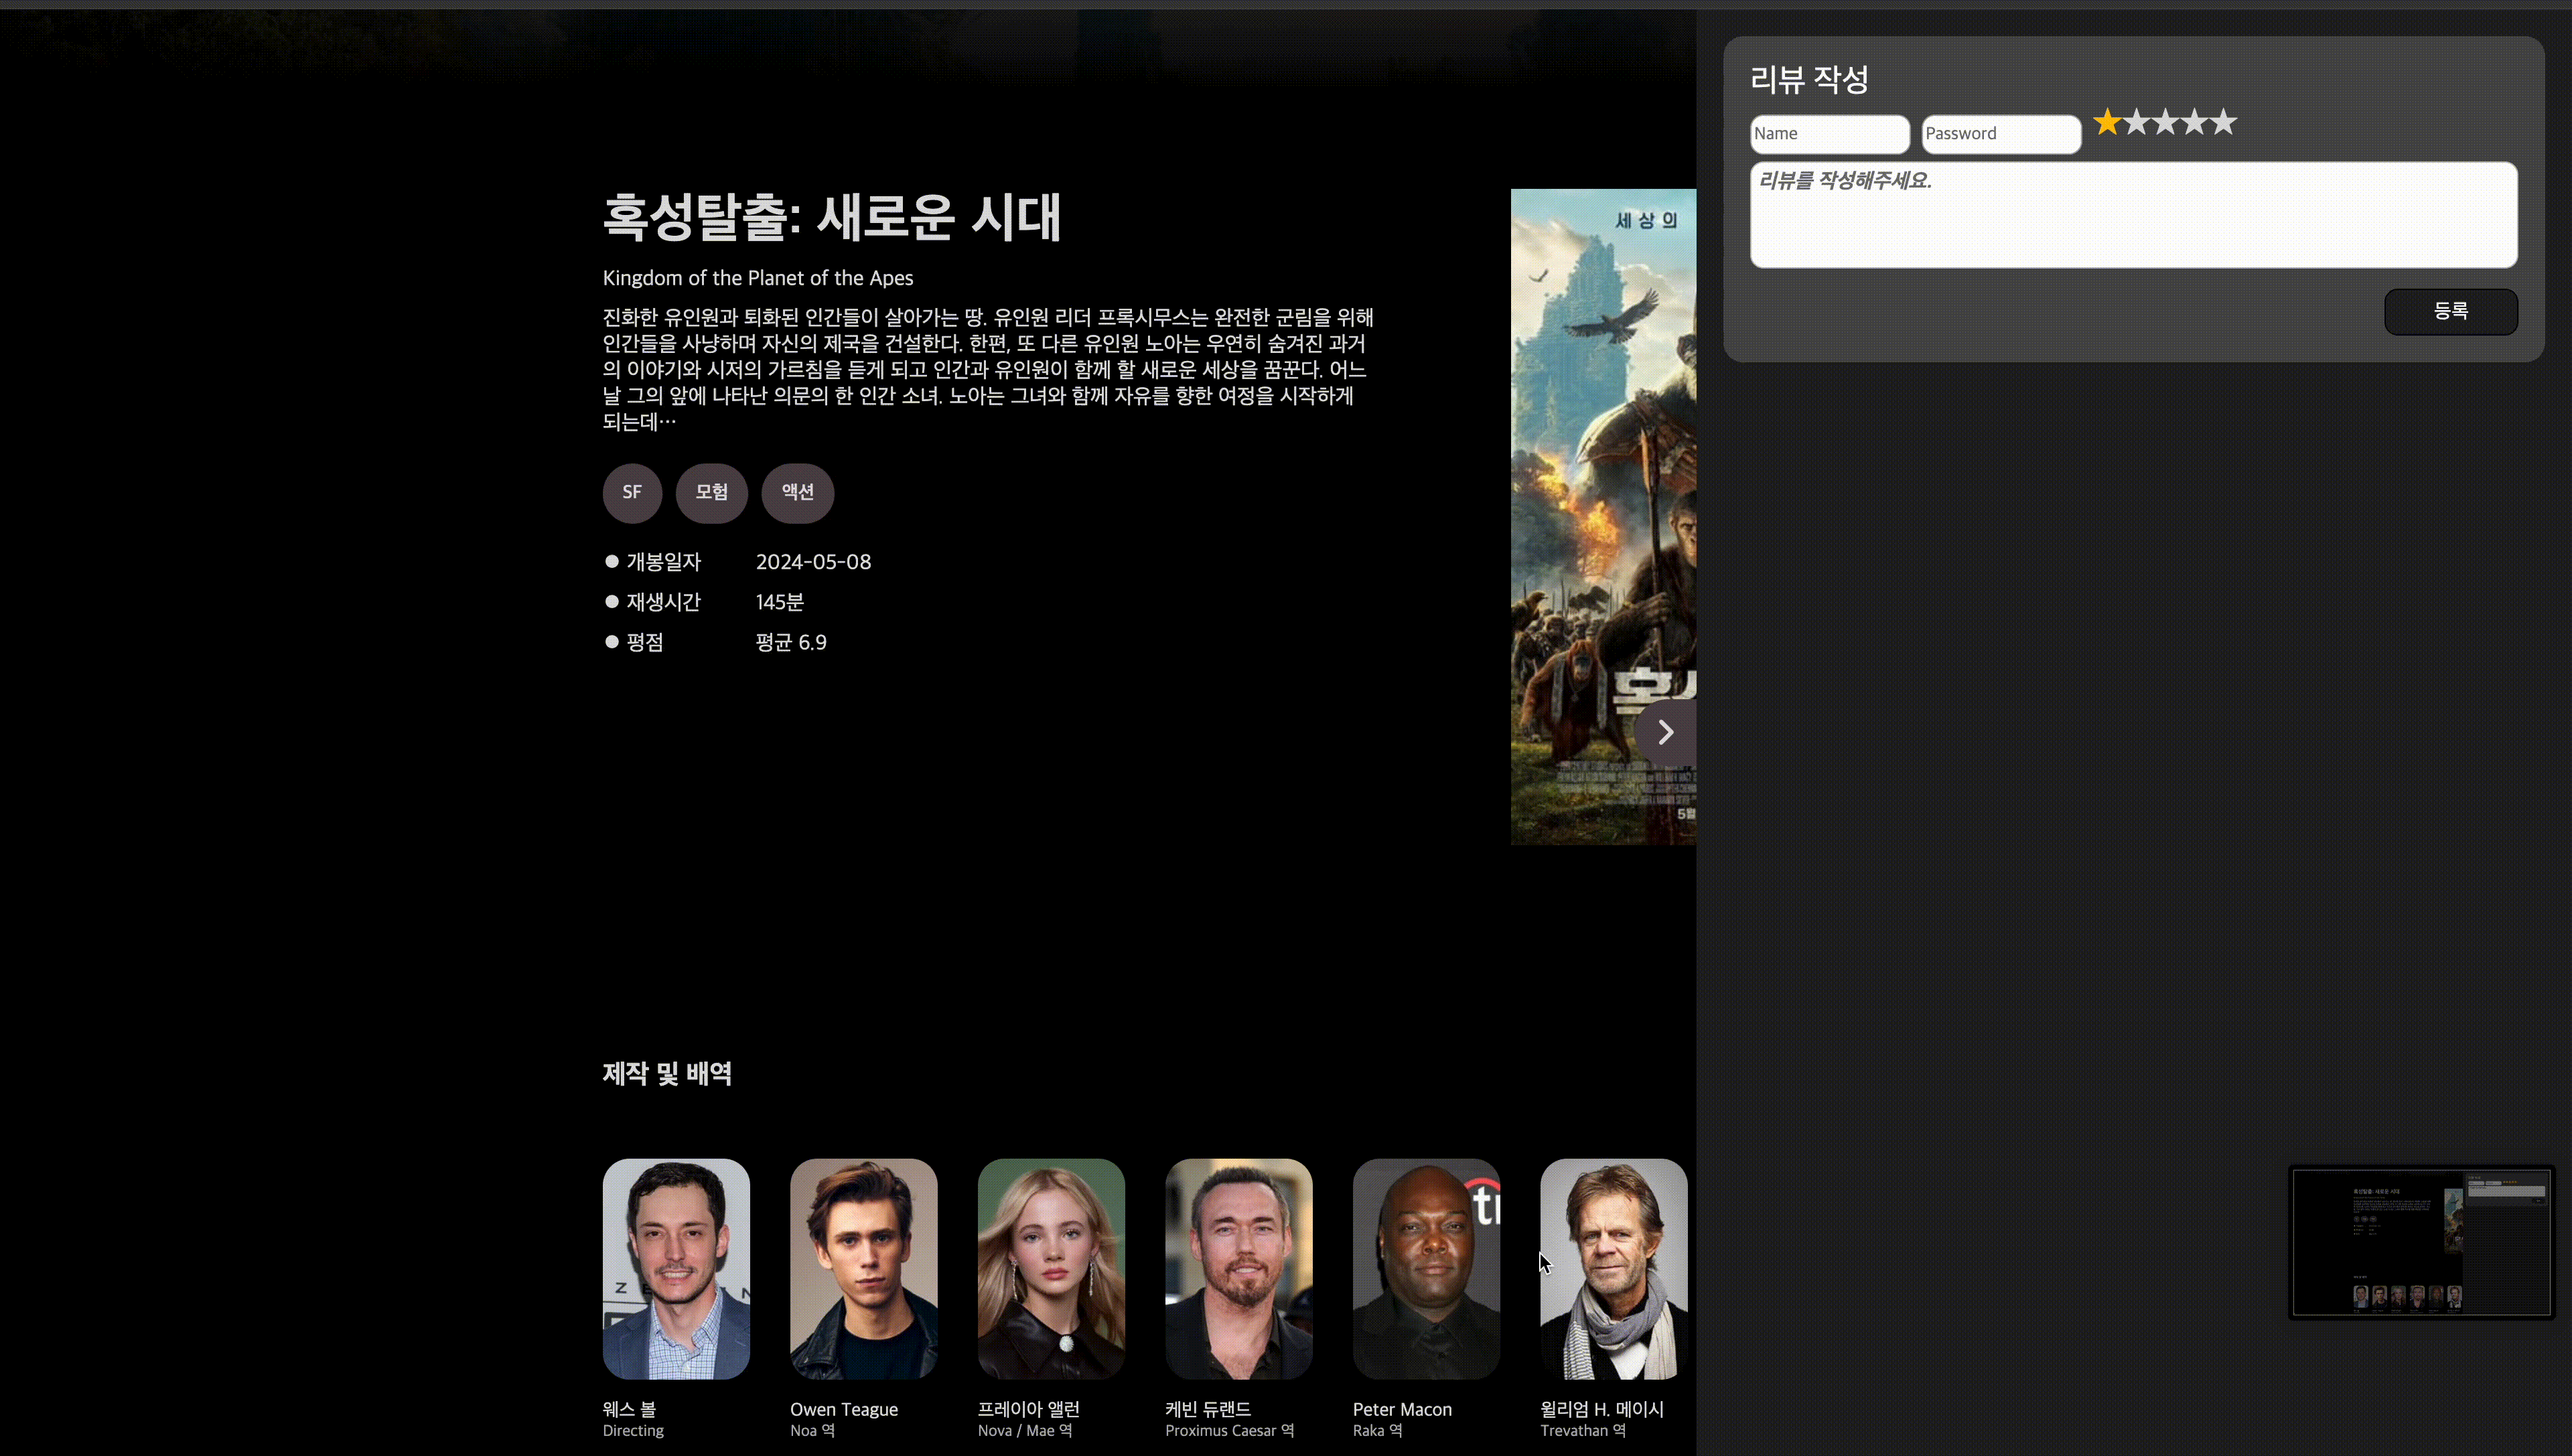Viewport: 2572px width, 1456px height.
Task: Set rating to two stars
Action: 2136,122
